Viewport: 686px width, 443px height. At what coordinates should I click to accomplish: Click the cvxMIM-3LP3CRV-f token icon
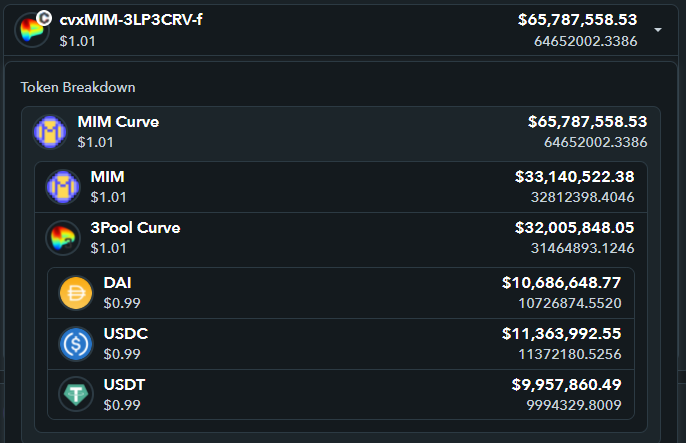[x=32, y=30]
